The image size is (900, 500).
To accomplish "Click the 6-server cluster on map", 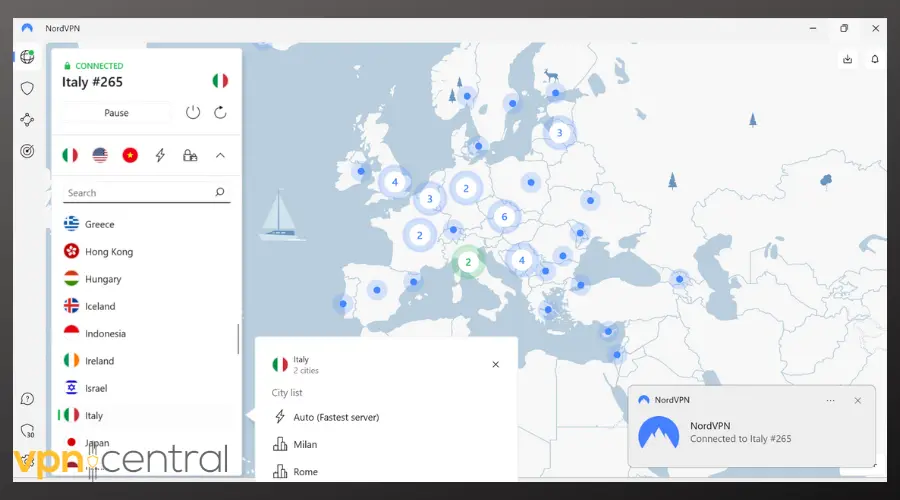I will pos(505,217).
